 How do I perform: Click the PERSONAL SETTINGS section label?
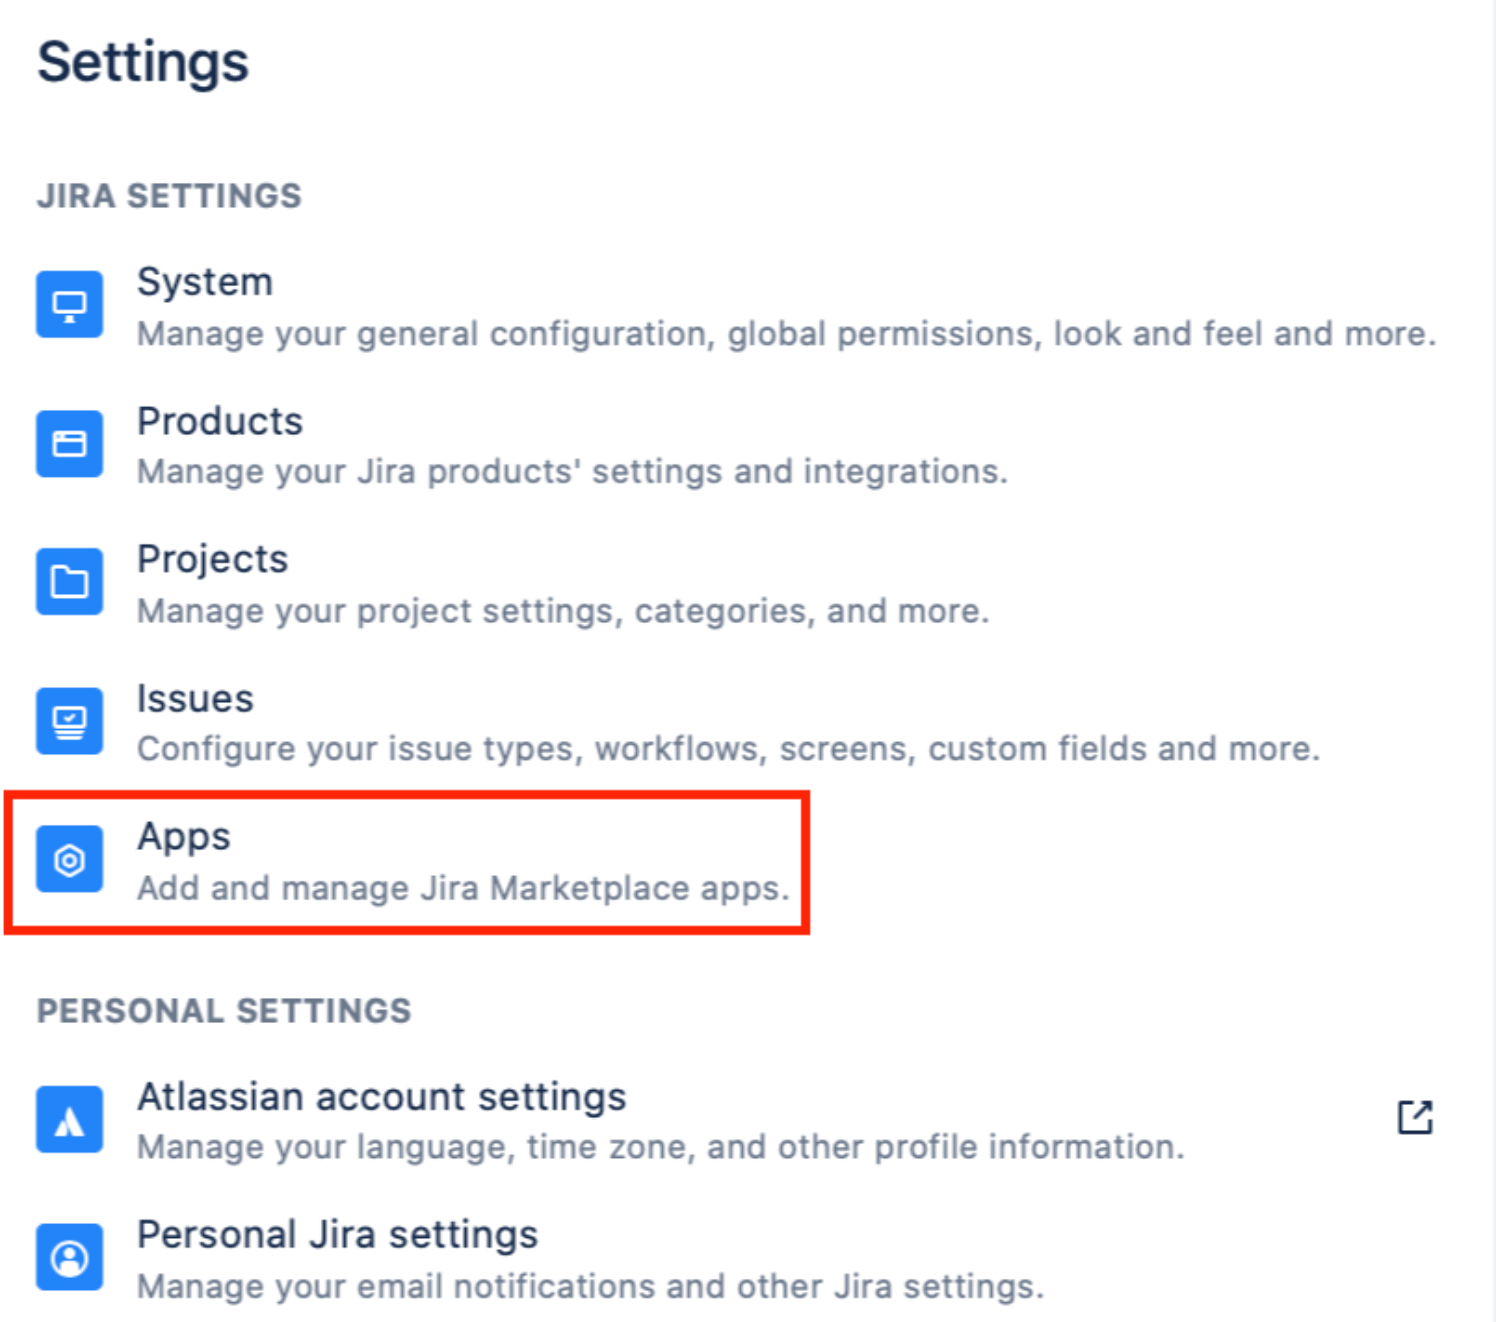pyautogui.click(x=224, y=1011)
